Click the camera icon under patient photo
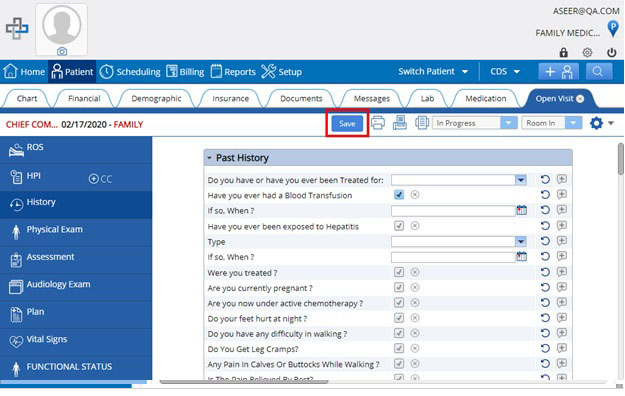 [x=62, y=51]
